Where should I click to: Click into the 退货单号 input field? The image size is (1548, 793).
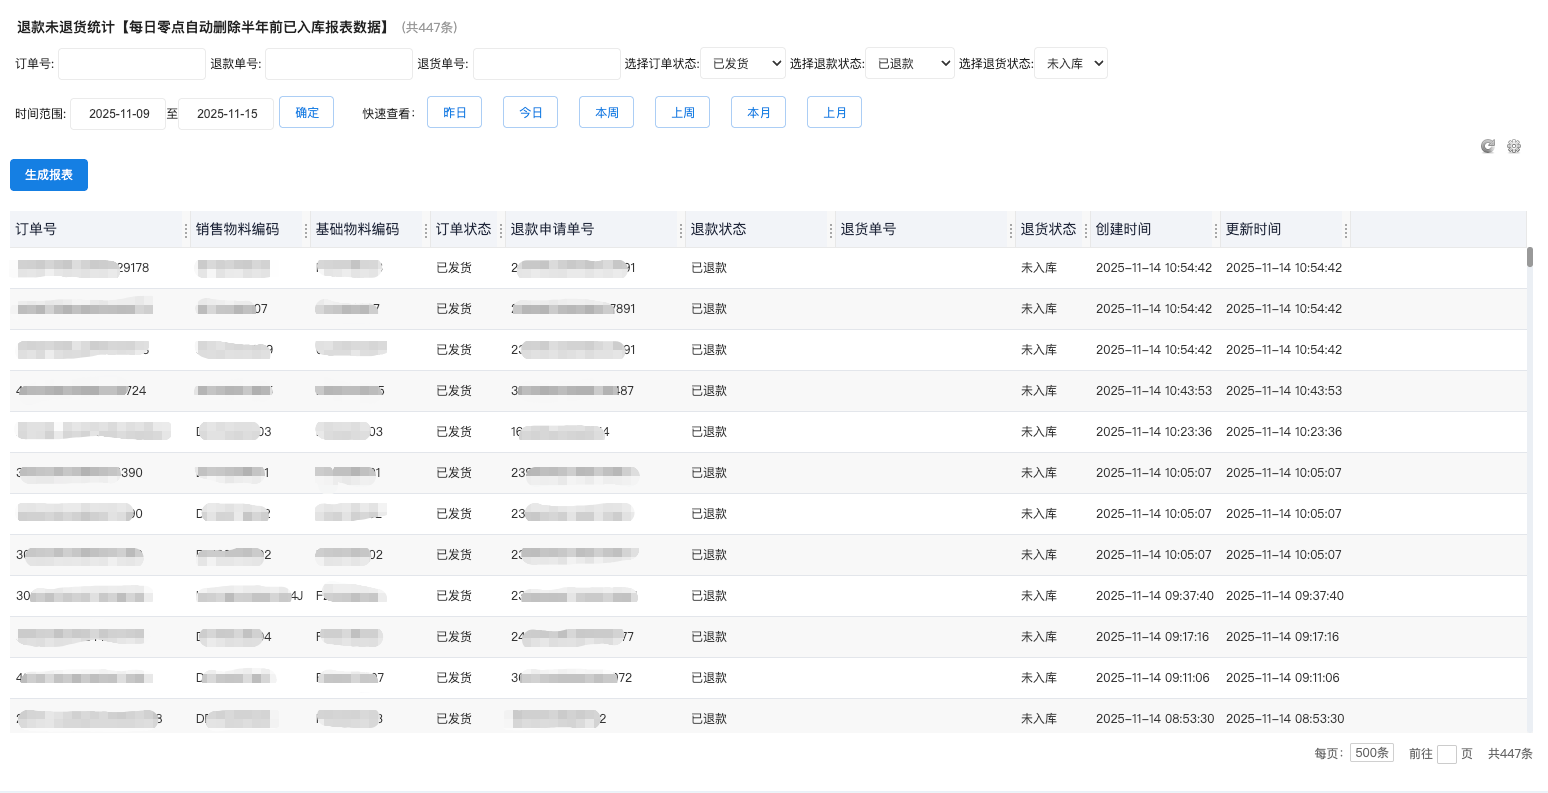546,64
